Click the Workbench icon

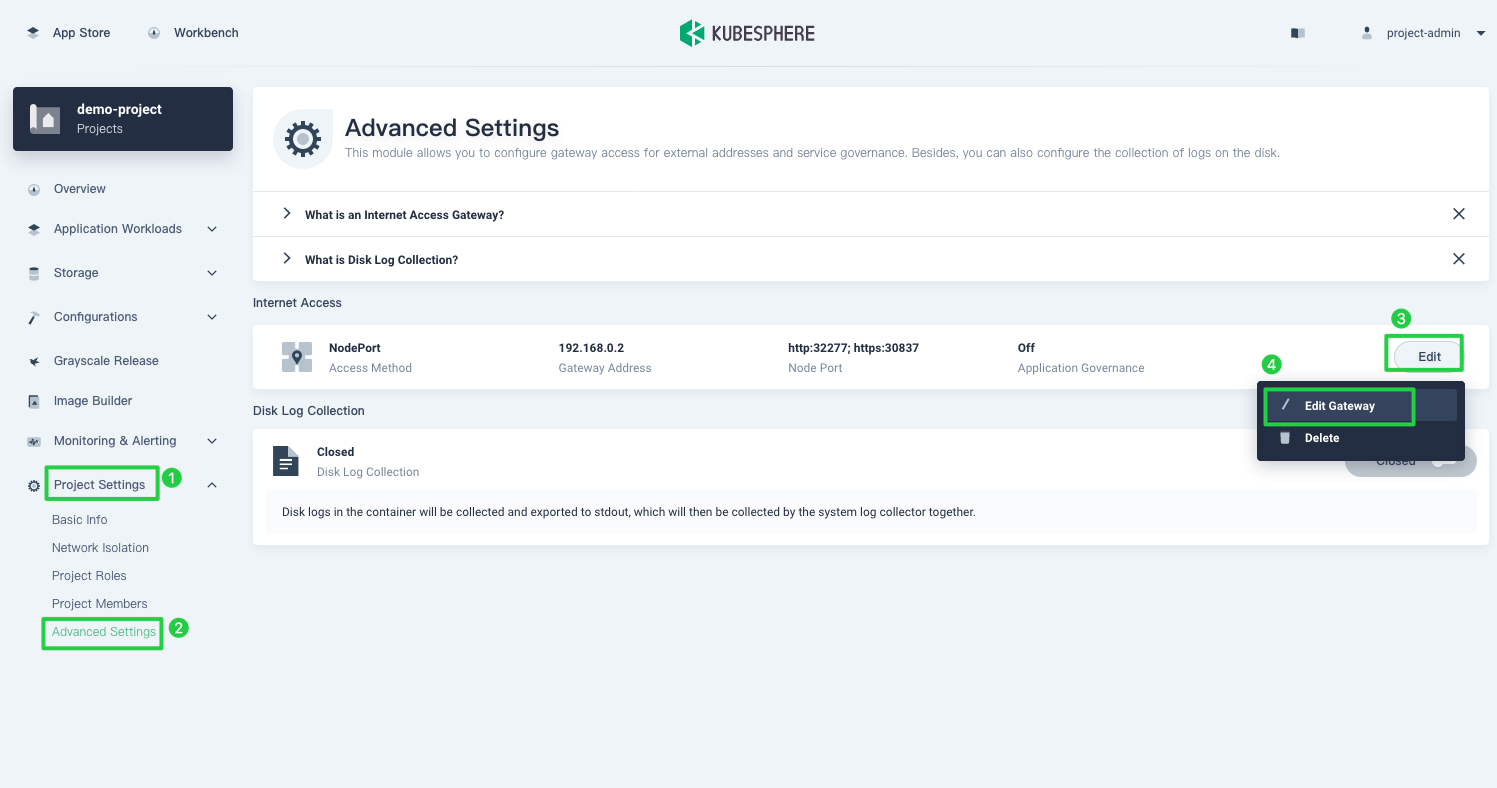153,32
